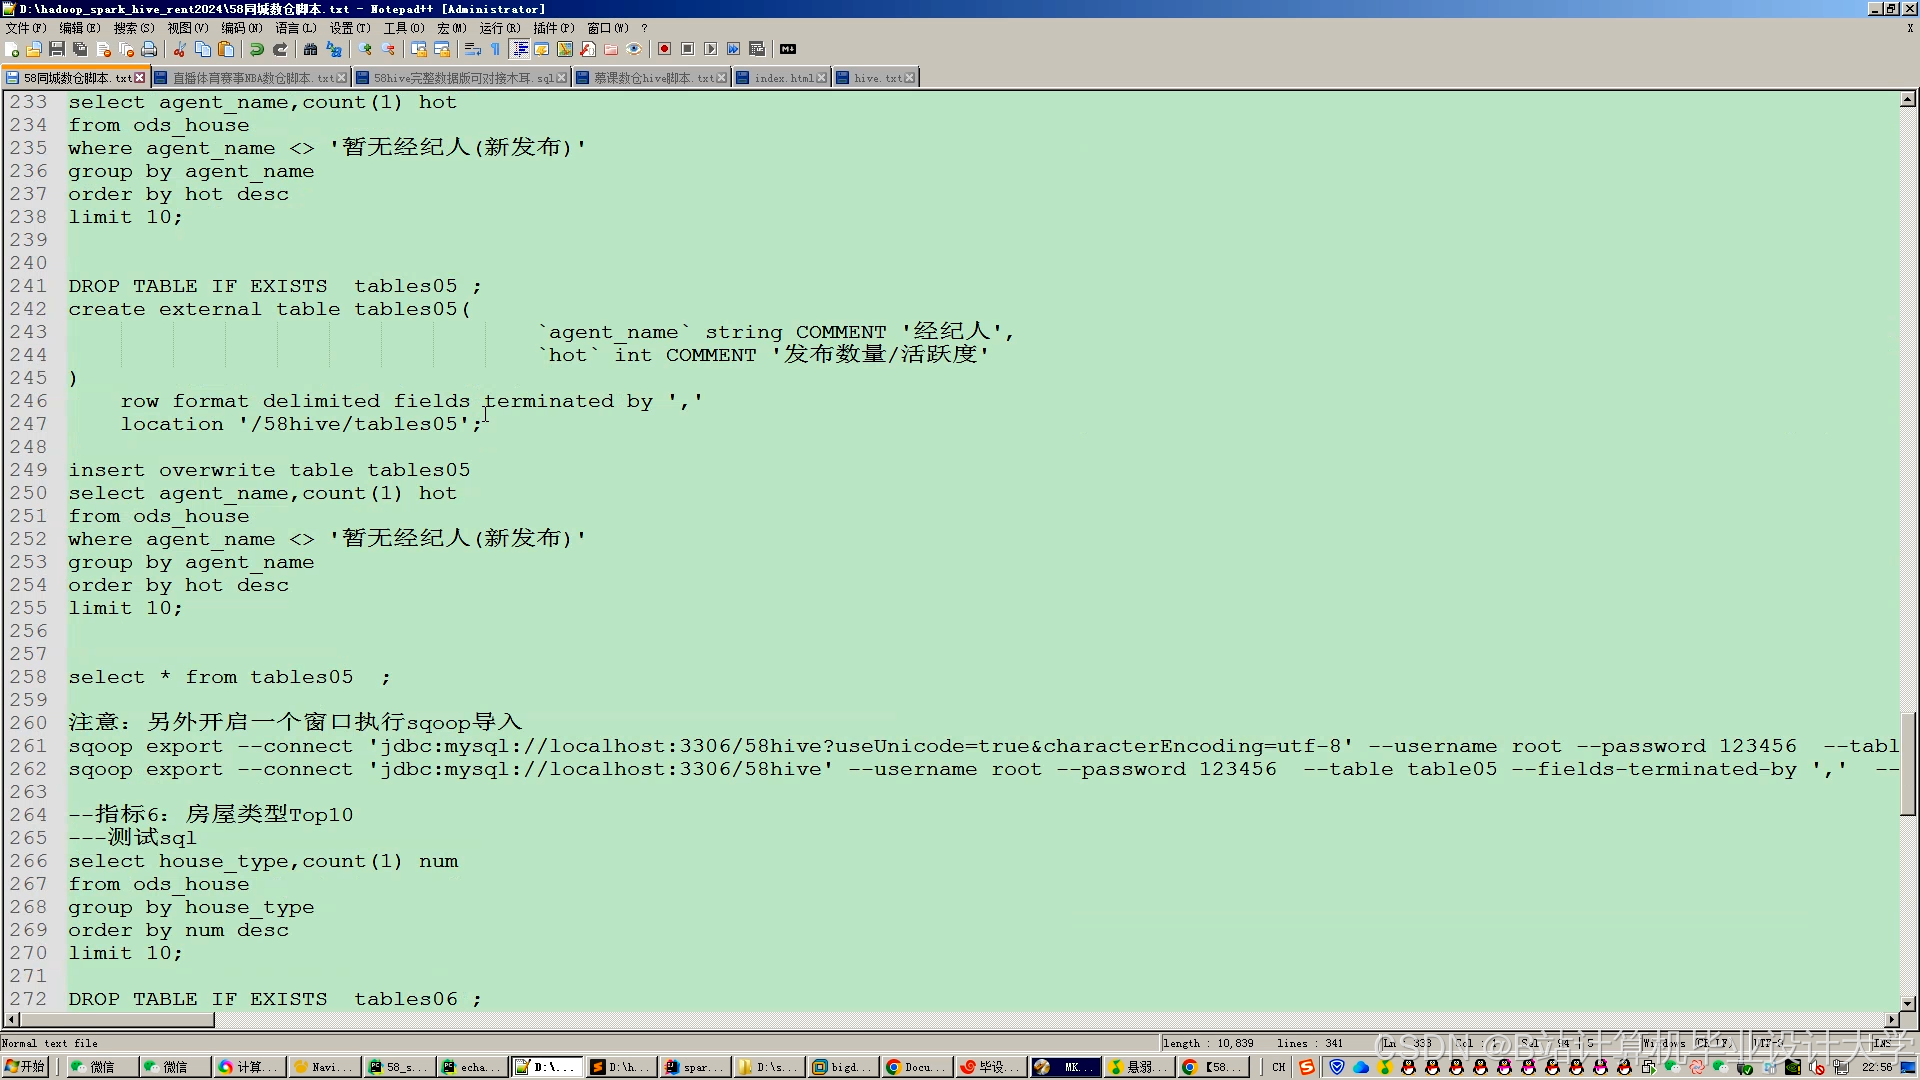Expand the 设置 (Settings) menu
The width and height of the screenshot is (1920, 1080).
(349, 28)
